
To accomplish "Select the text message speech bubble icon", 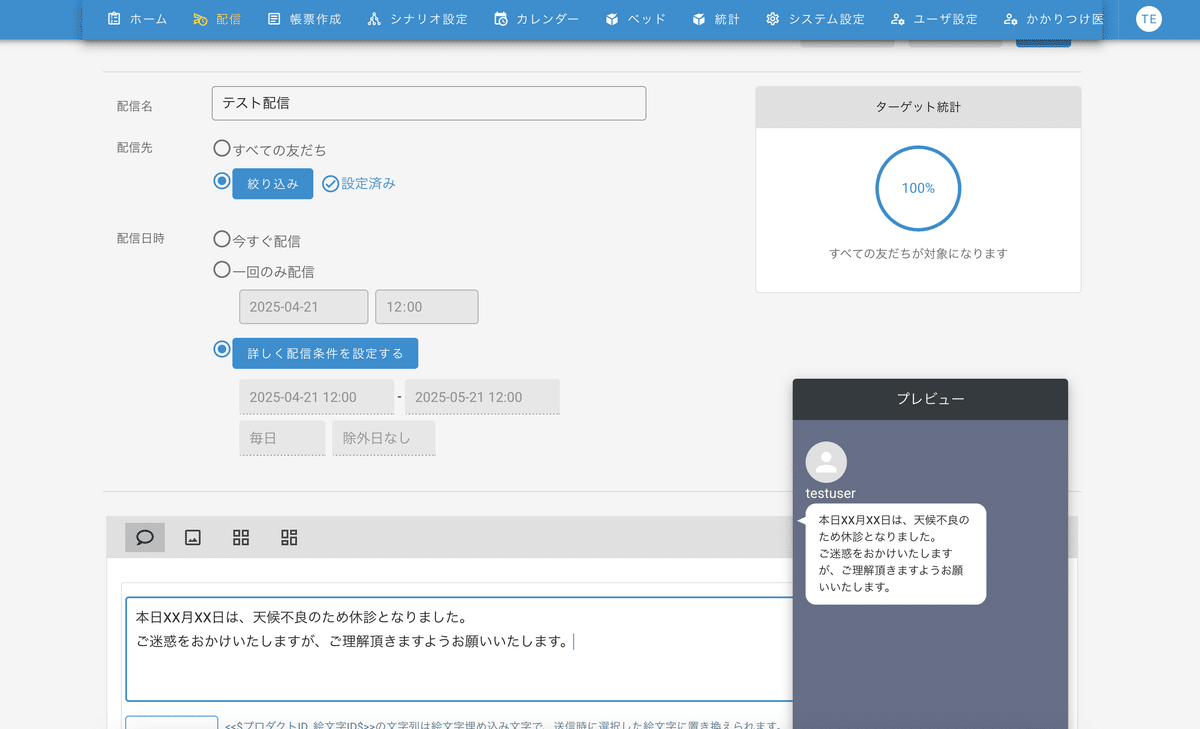I will click(144, 537).
